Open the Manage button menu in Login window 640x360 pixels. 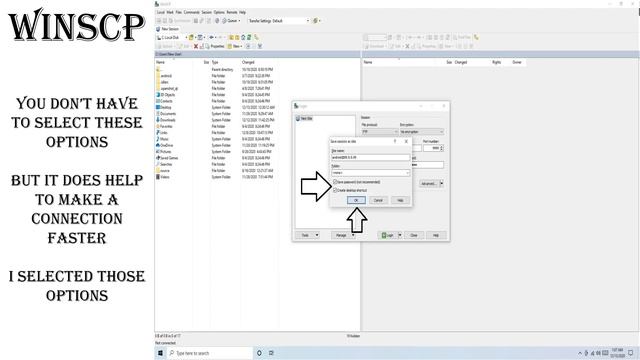point(344,235)
